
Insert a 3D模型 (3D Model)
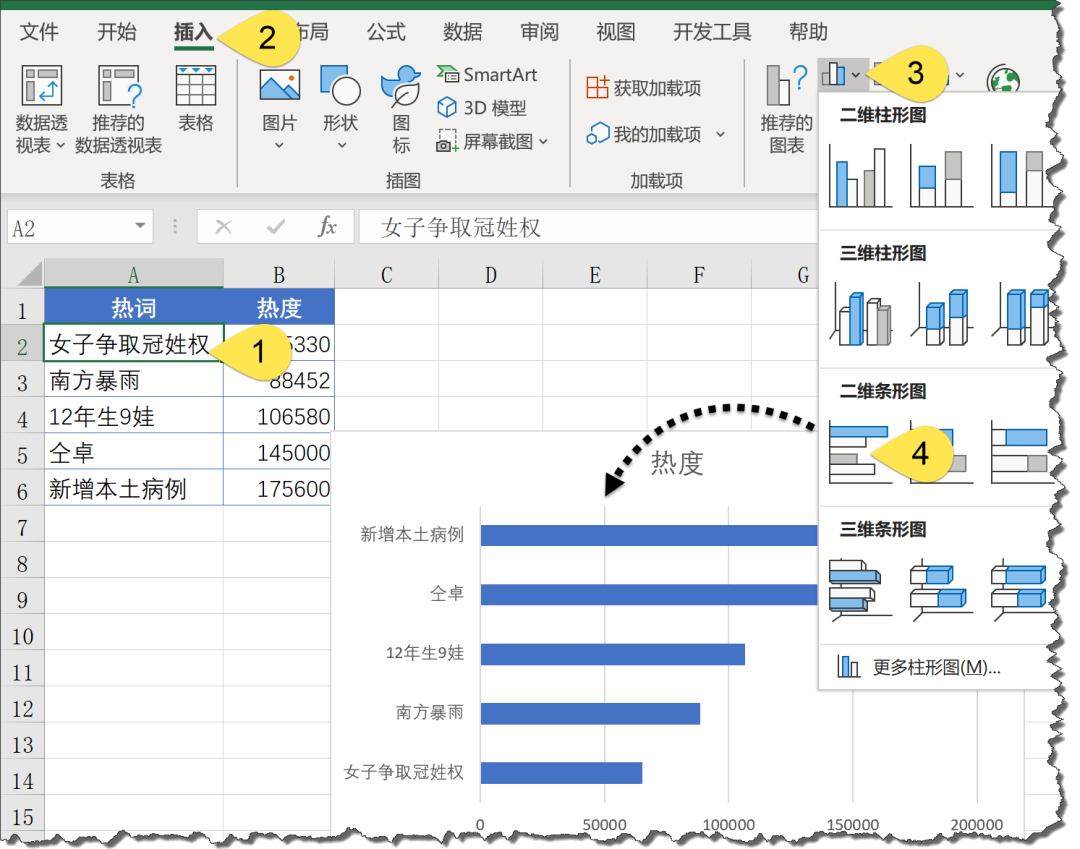tap(480, 107)
